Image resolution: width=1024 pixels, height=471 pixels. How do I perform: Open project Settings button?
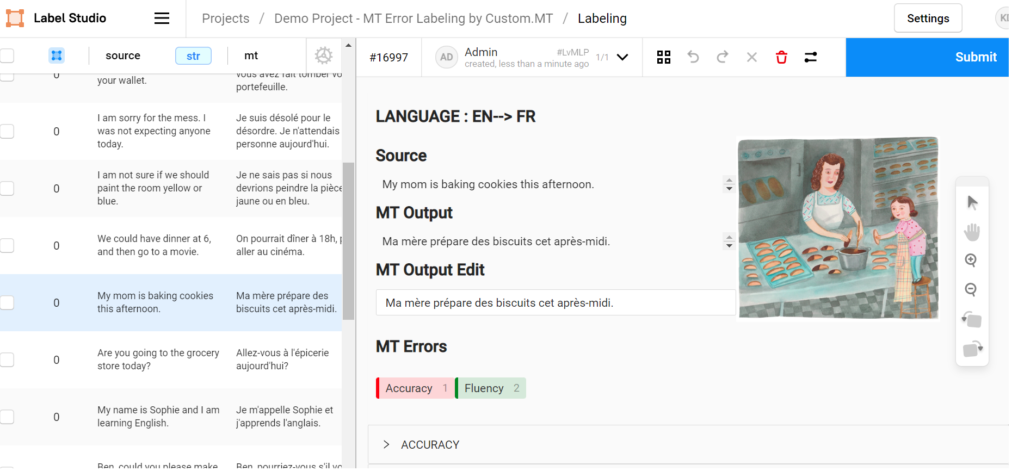(x=927, y=18)
